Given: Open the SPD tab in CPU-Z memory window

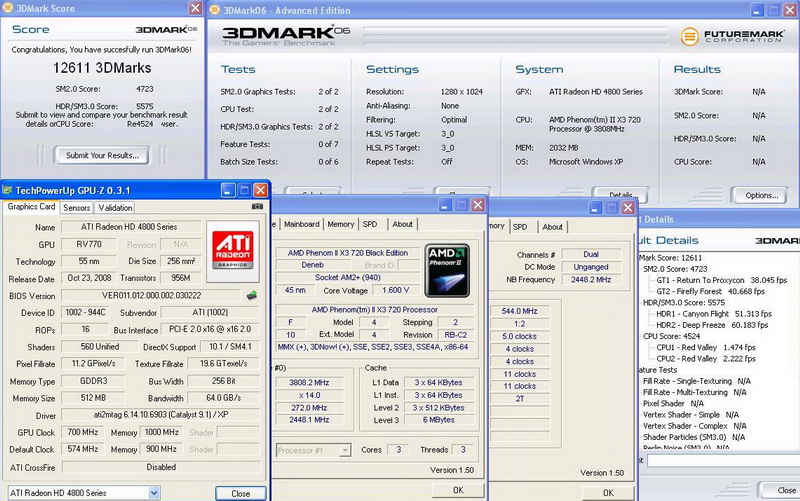Looking at the screenshot, I should coord(520,227).
